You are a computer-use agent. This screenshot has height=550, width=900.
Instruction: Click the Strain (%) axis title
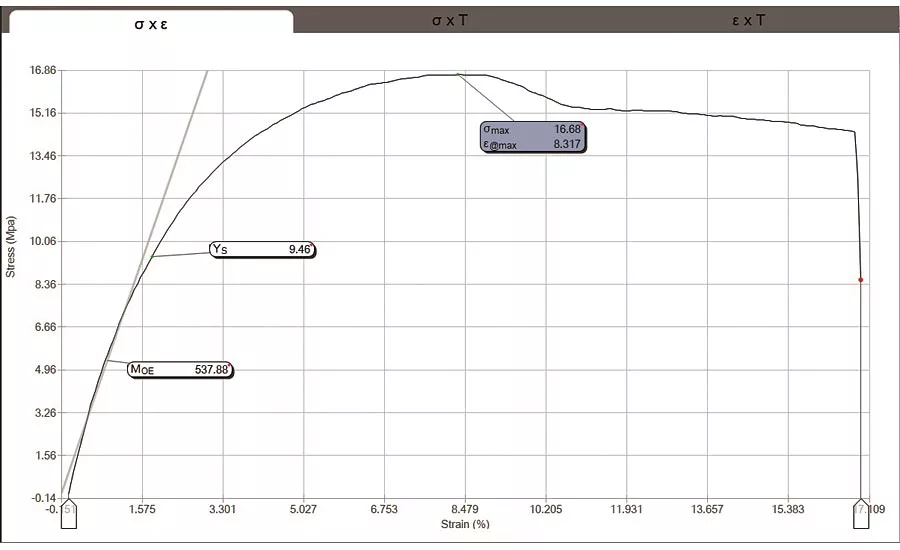pos(465,524)
